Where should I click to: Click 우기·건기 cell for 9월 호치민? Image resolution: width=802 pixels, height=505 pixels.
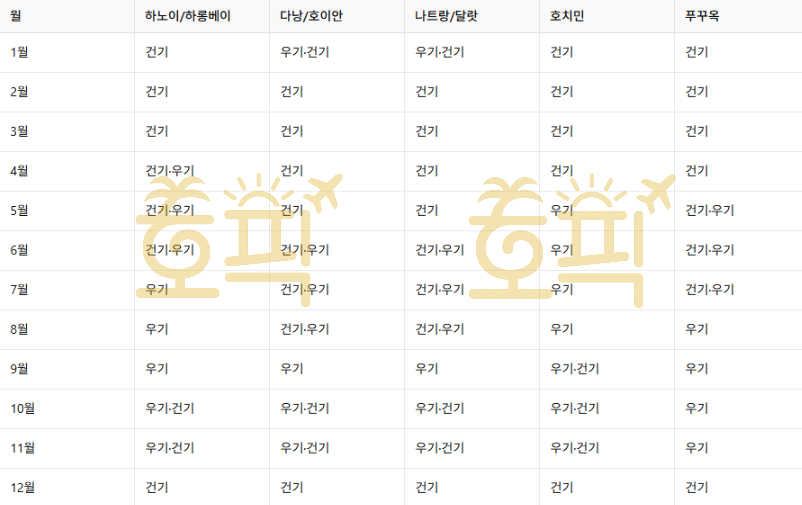[575, 369]
